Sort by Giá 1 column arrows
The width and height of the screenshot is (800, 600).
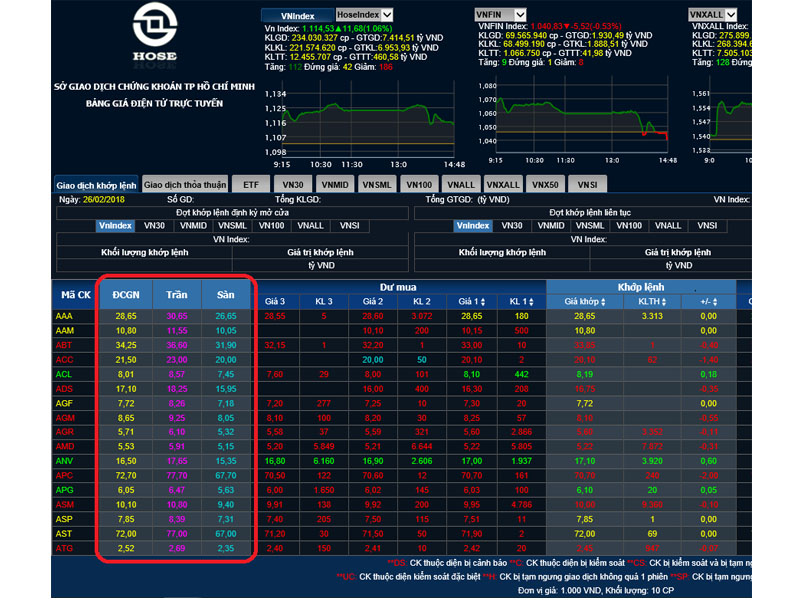coord(483,302)
